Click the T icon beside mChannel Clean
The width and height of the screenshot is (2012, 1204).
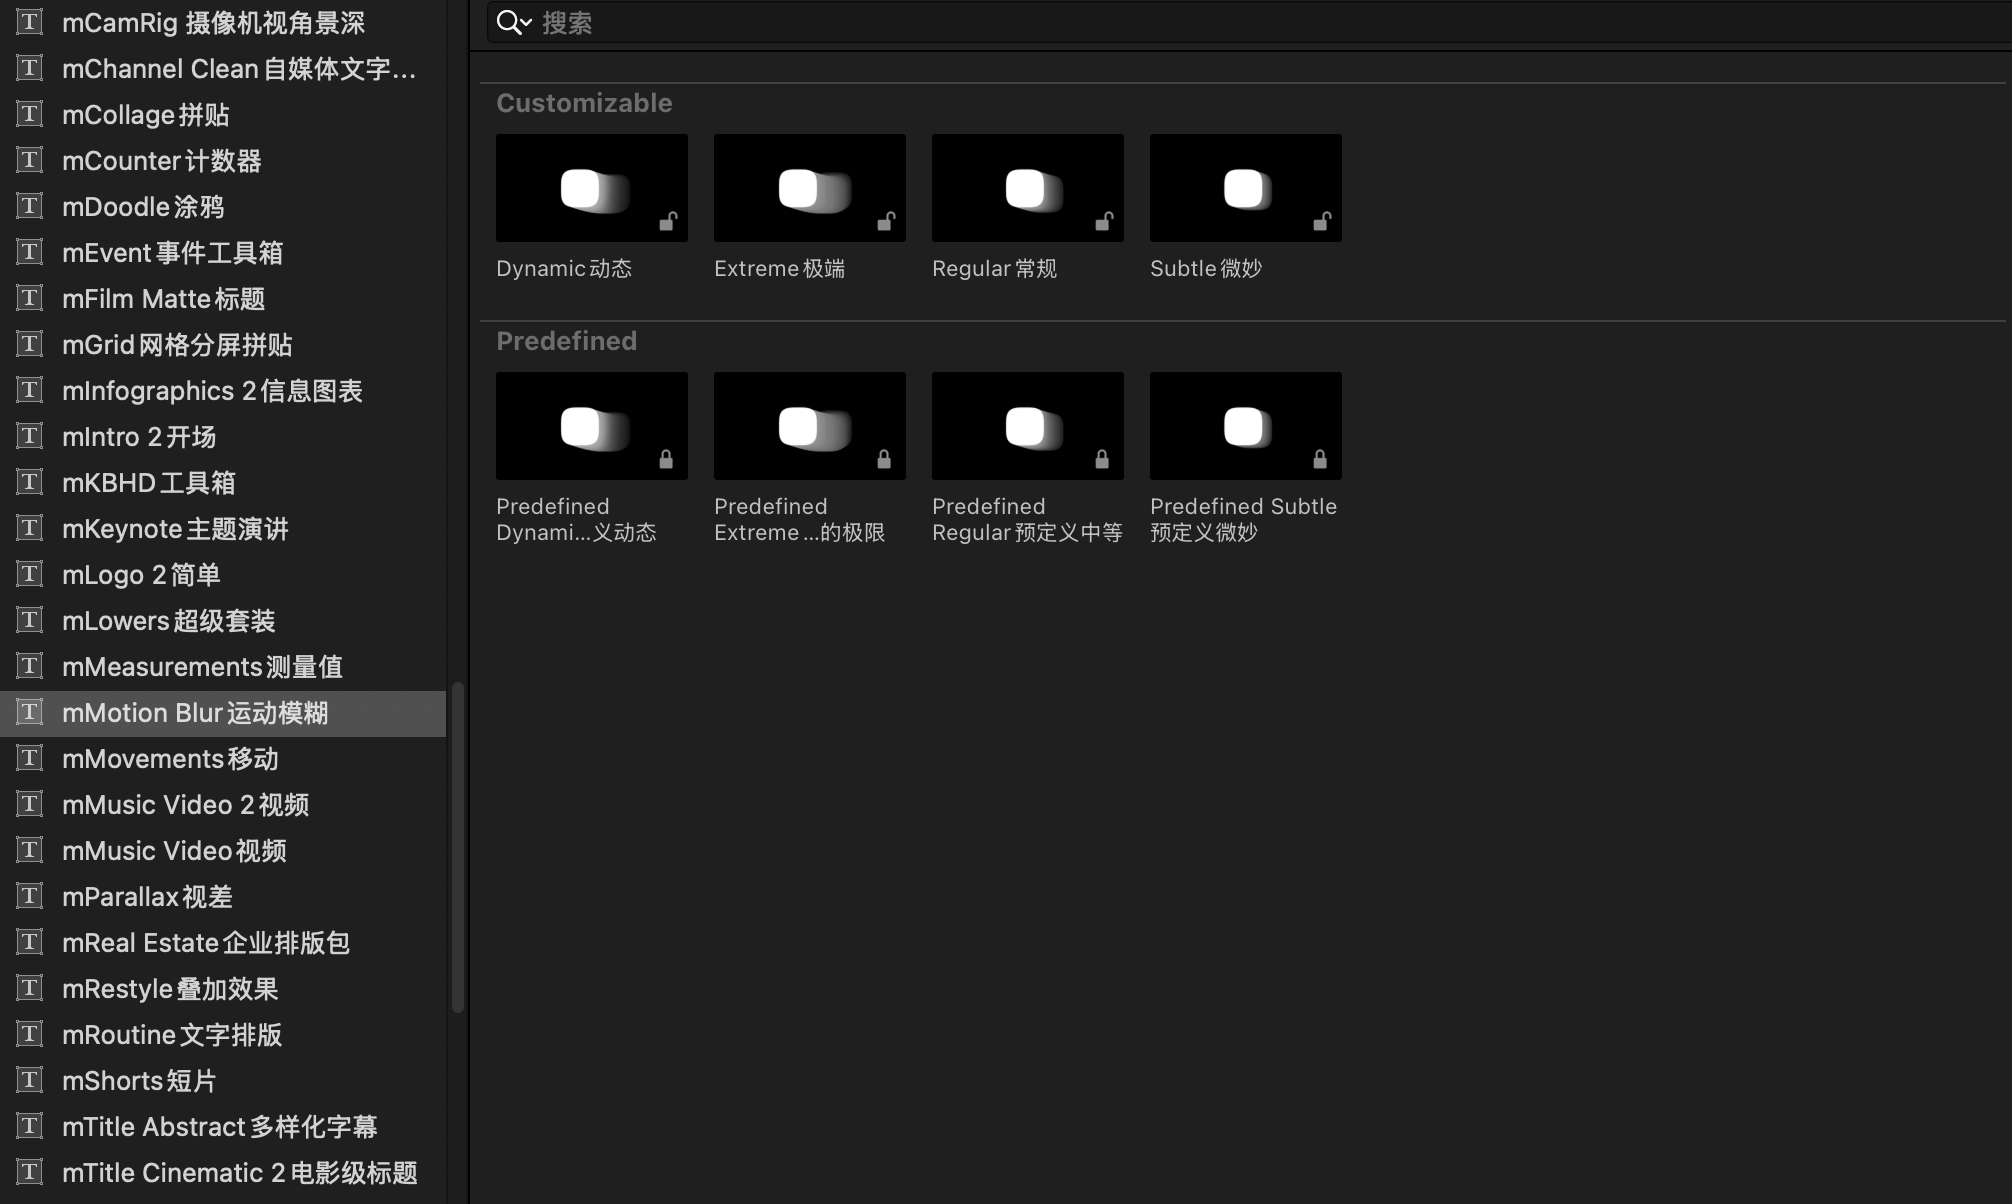point(30,68)
